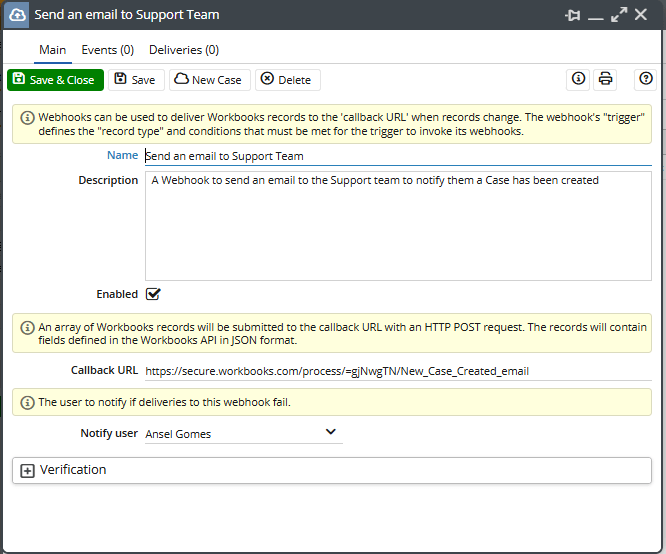Click the info icon in the top Webhooks banner
666x554 pixels.
click(26, 117)
